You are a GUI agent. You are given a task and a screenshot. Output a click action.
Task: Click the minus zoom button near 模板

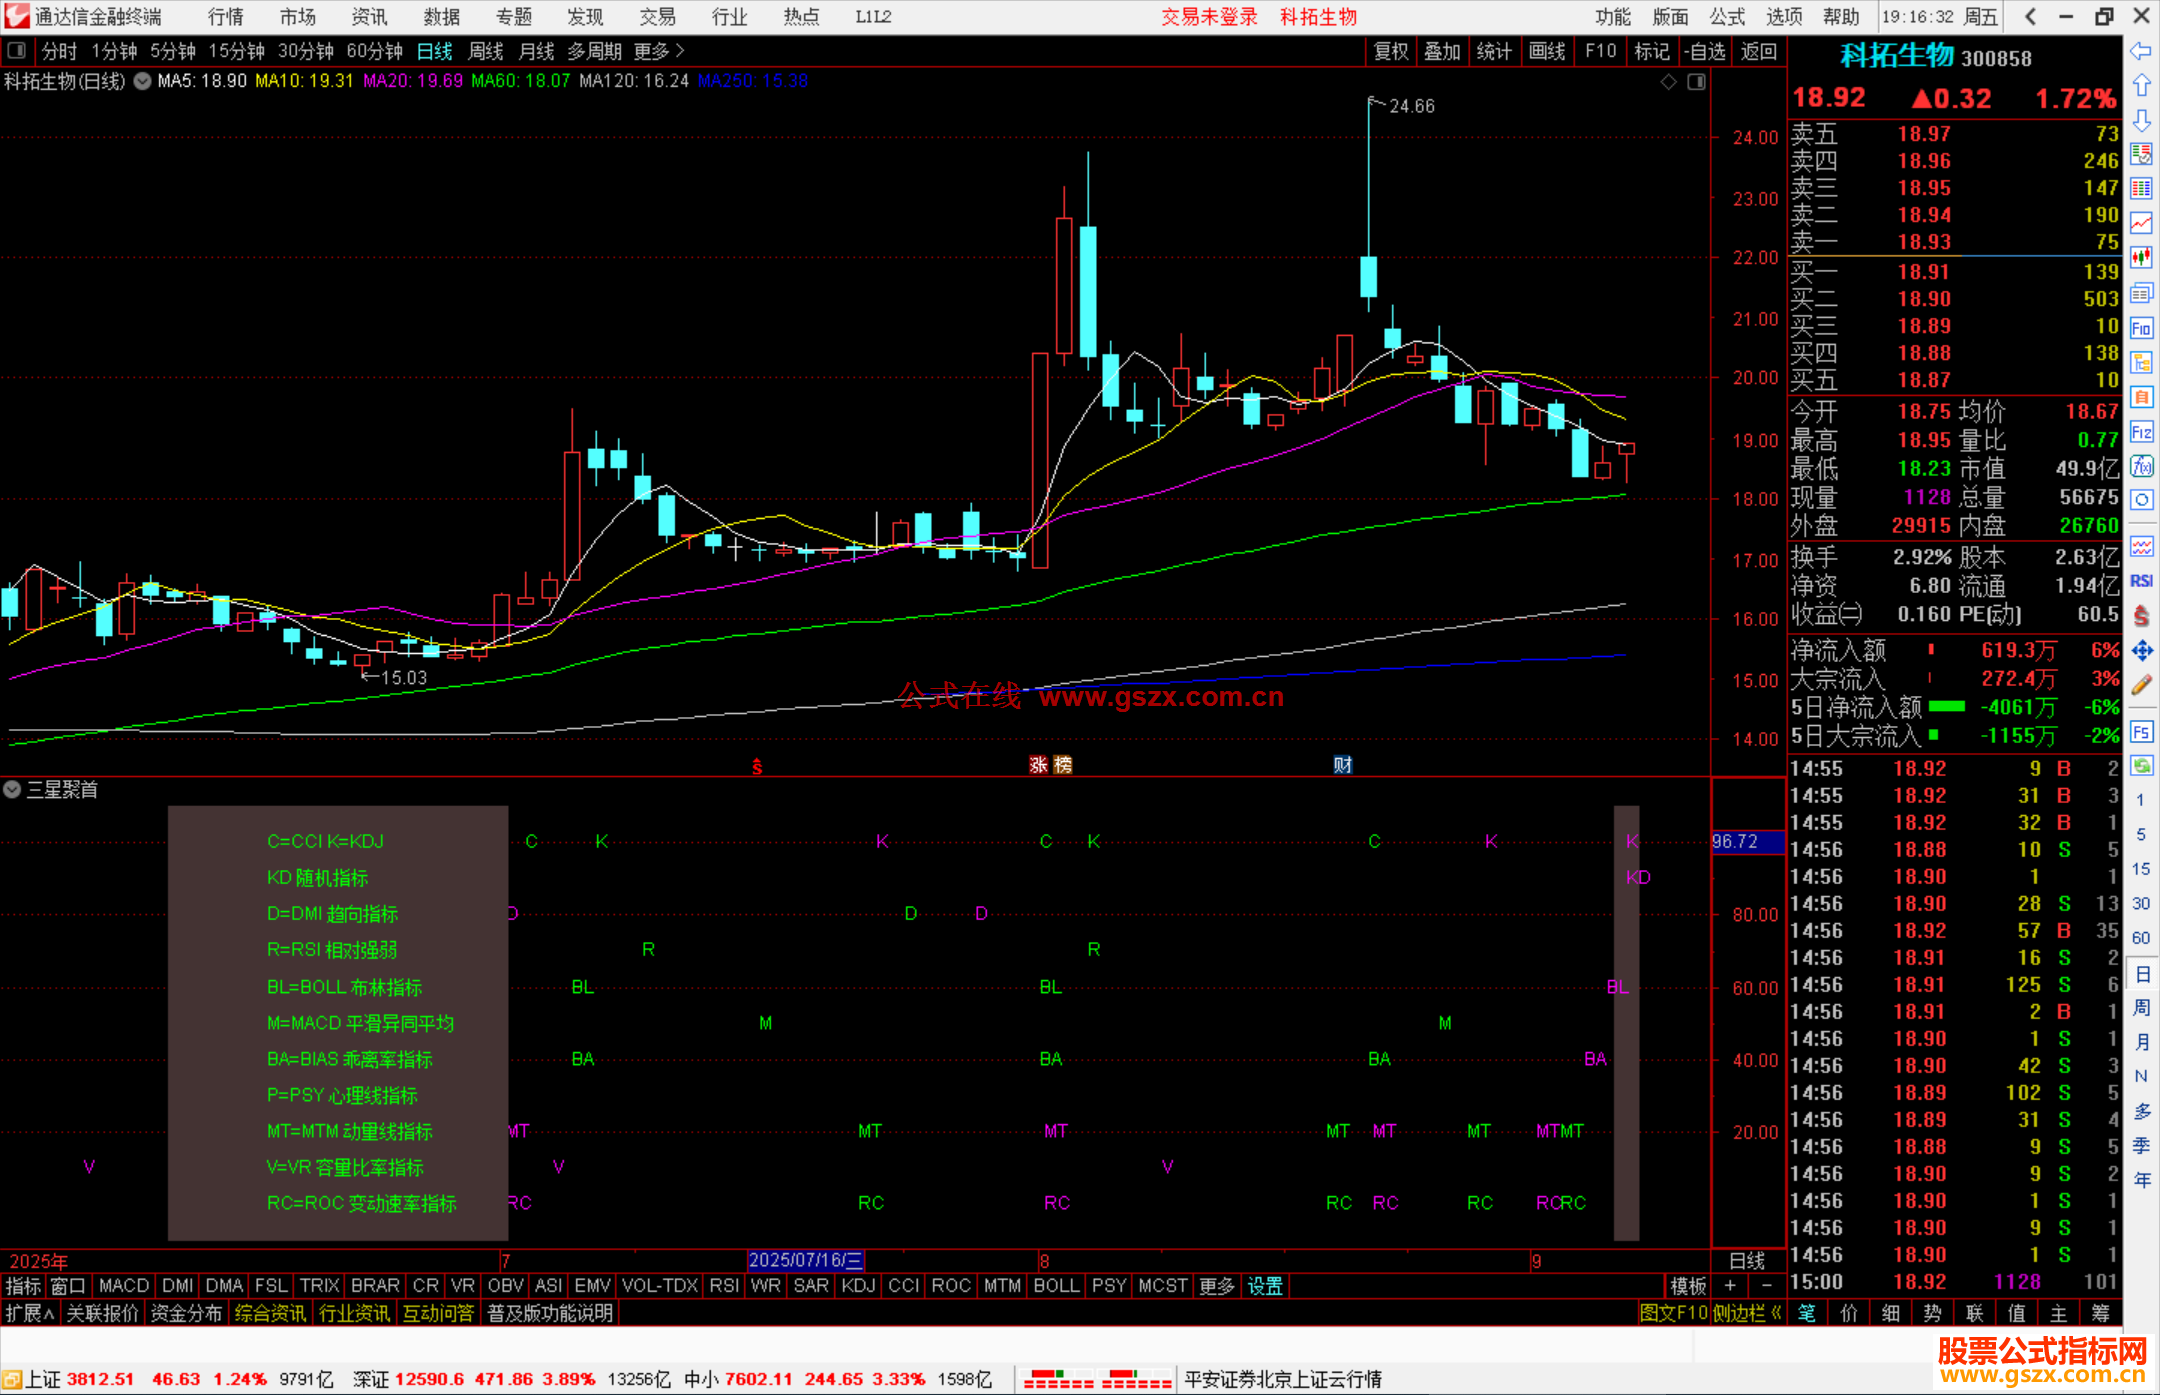(x=1766, y=1286)
